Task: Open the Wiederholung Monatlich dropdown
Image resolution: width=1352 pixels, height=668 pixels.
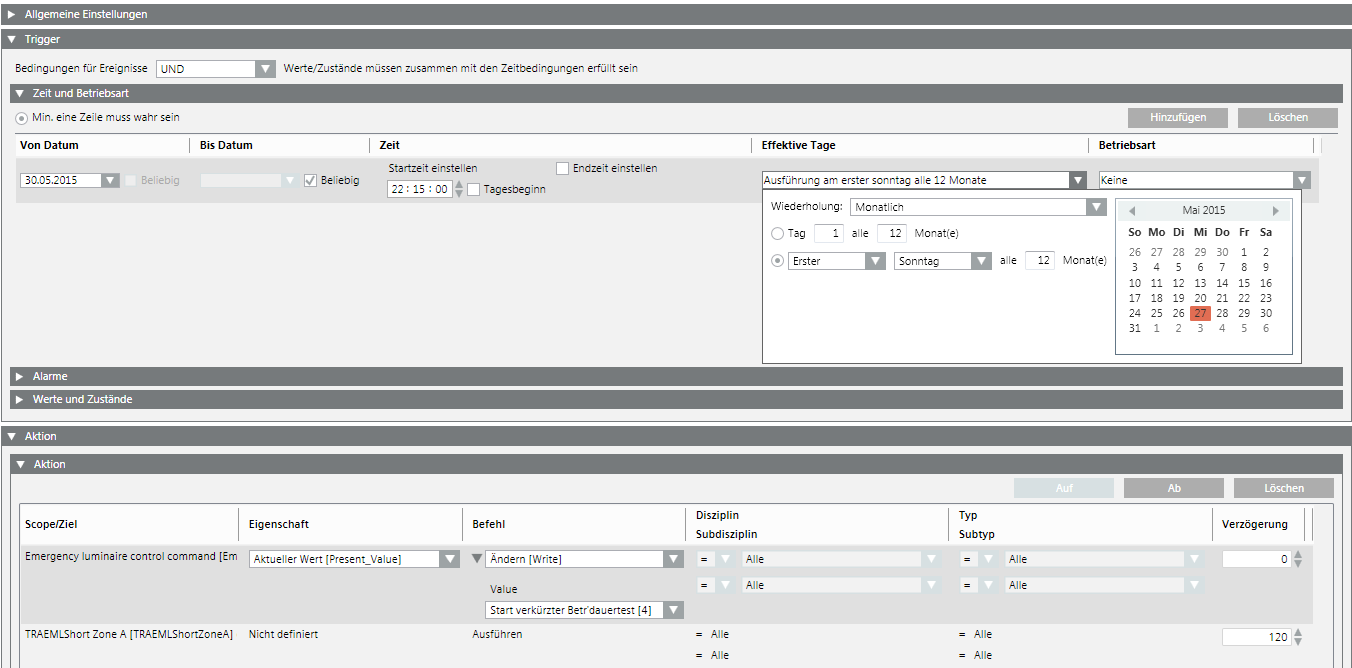Action: click(1094, 207)
